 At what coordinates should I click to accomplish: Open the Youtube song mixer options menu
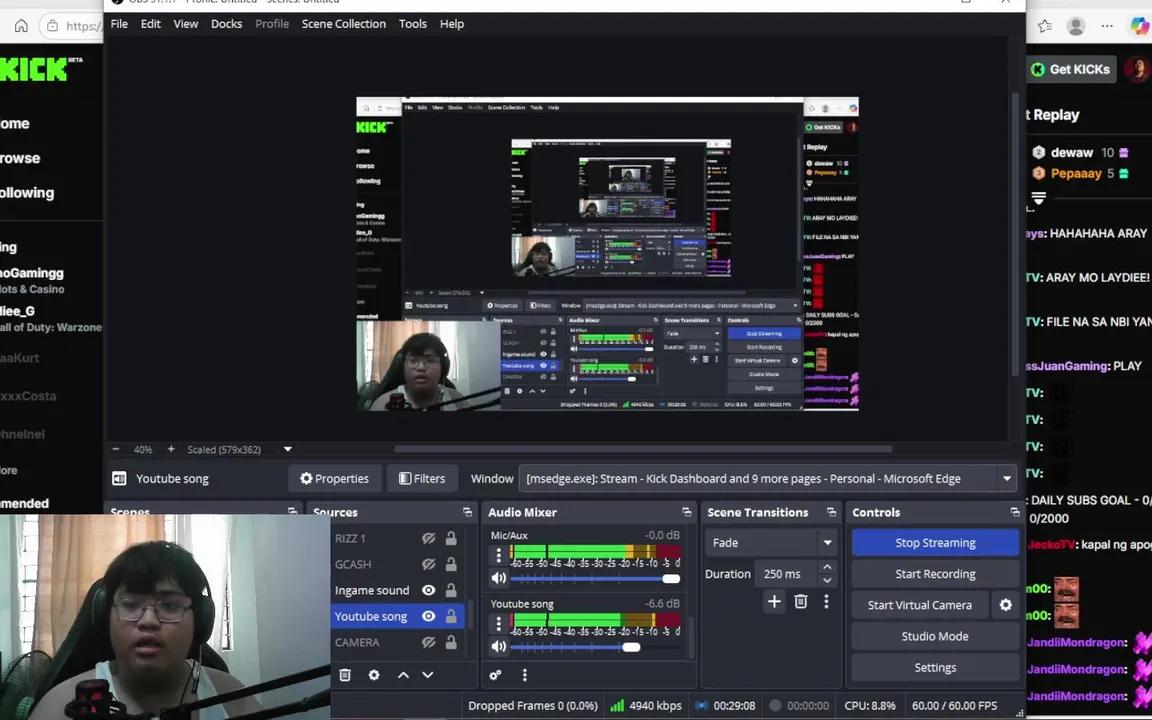click(498, 622)
